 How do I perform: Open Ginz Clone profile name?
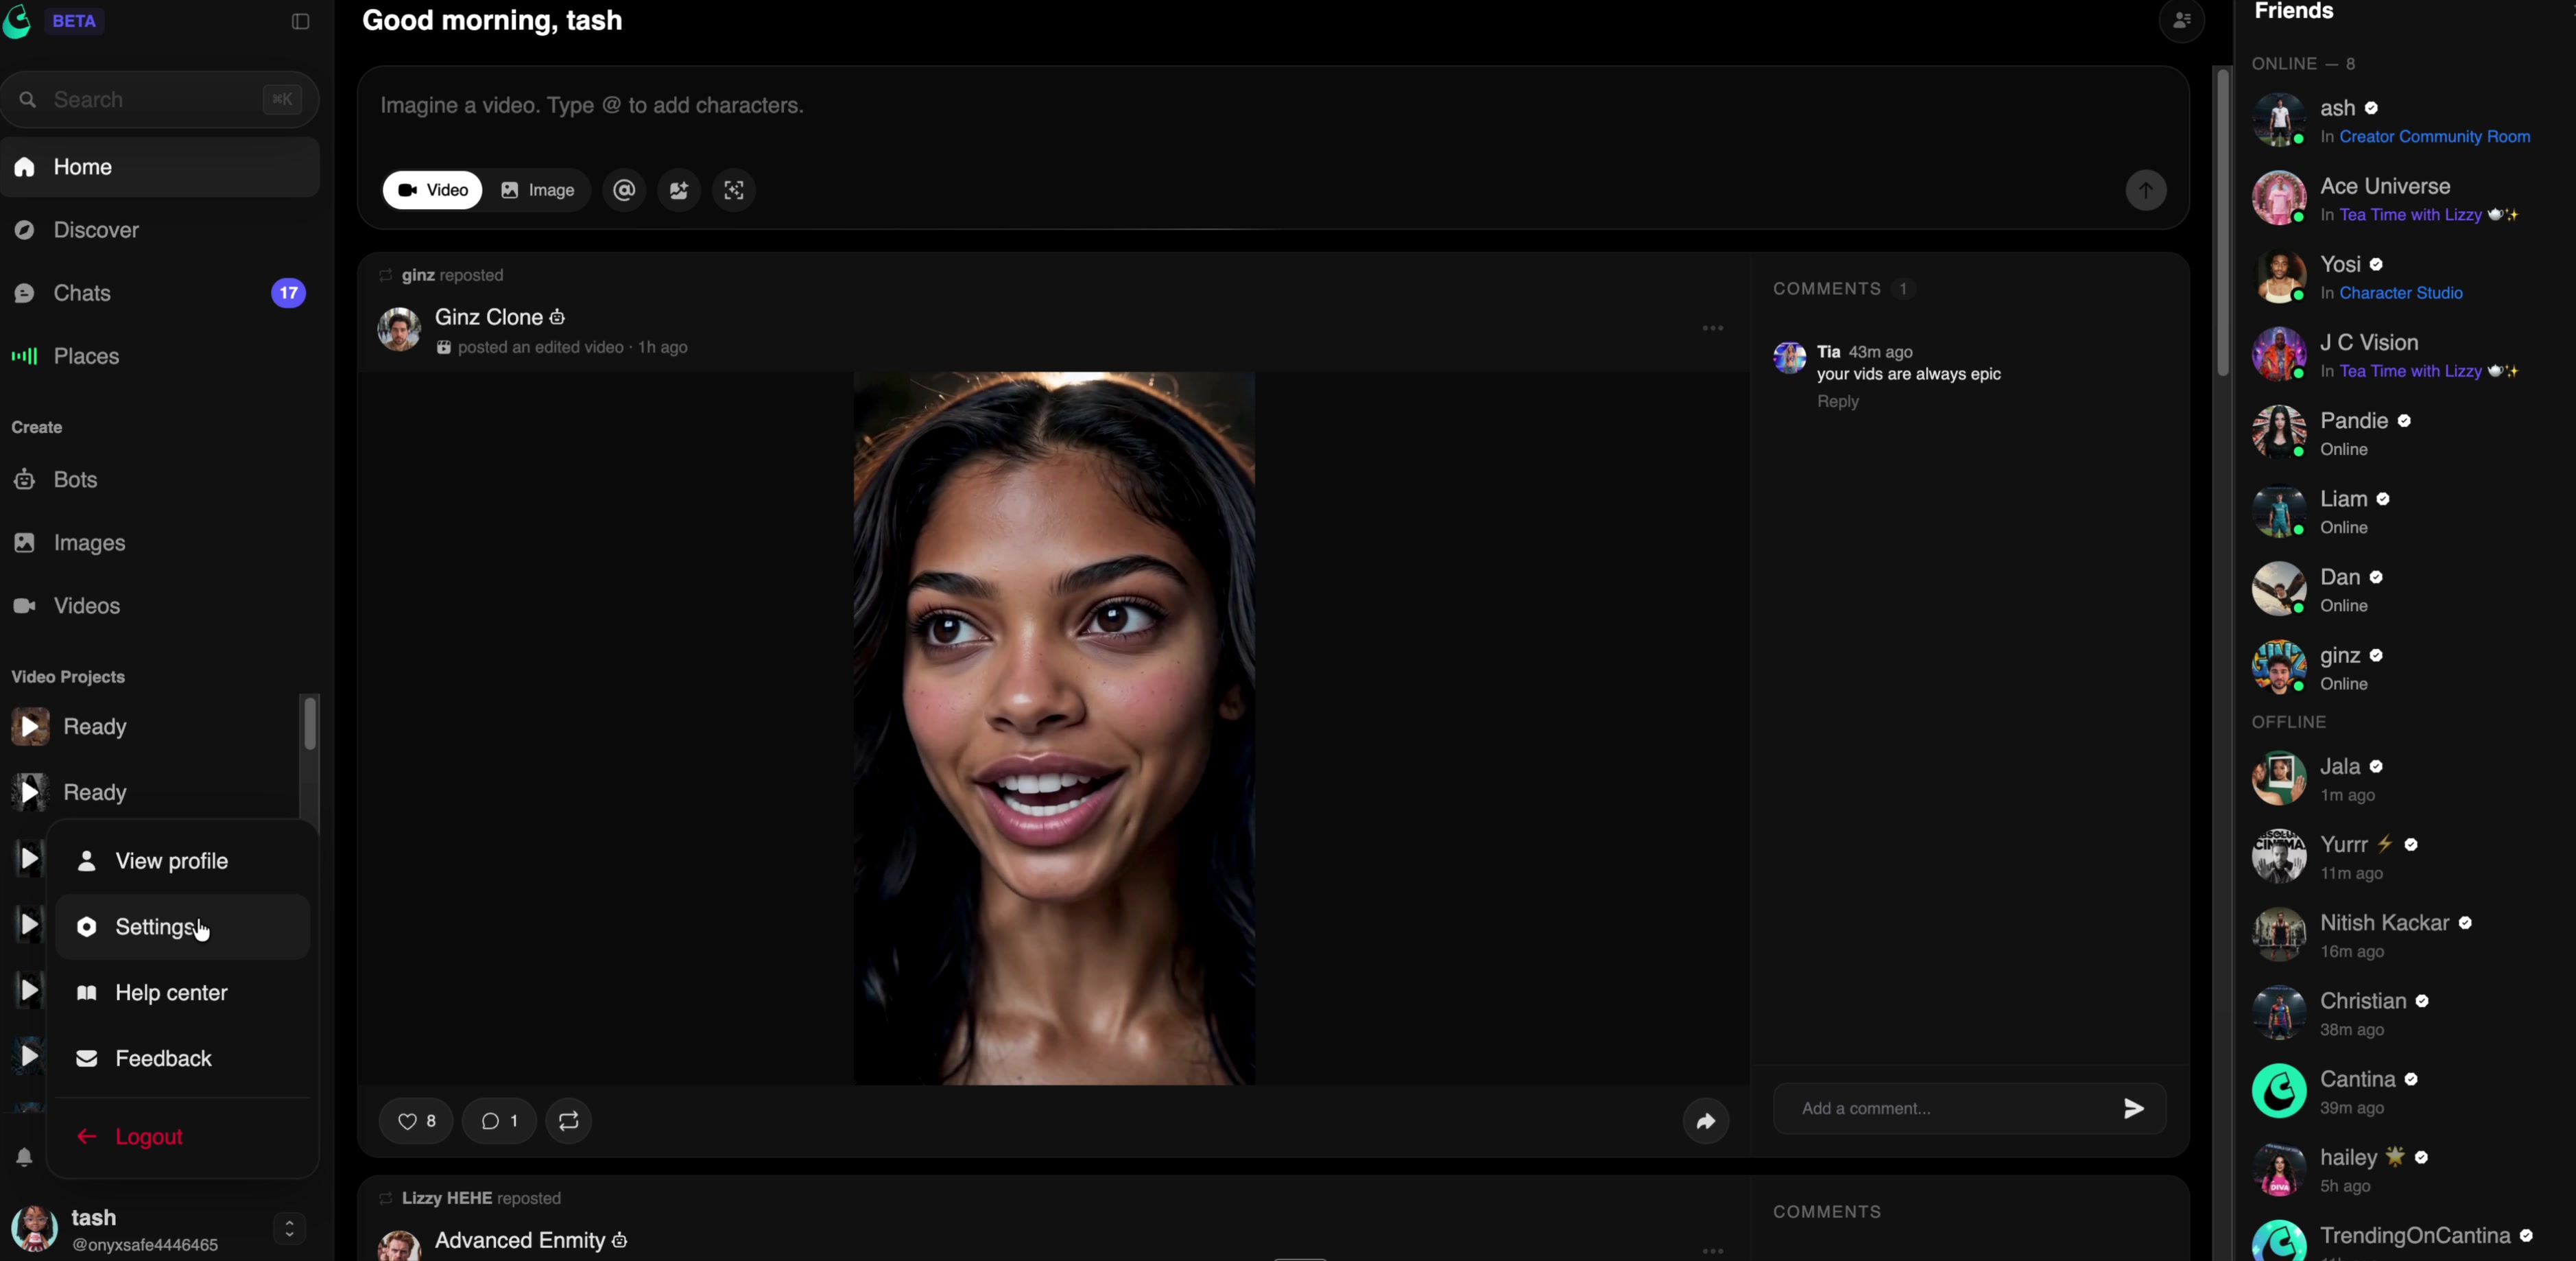tap(489, 317)
